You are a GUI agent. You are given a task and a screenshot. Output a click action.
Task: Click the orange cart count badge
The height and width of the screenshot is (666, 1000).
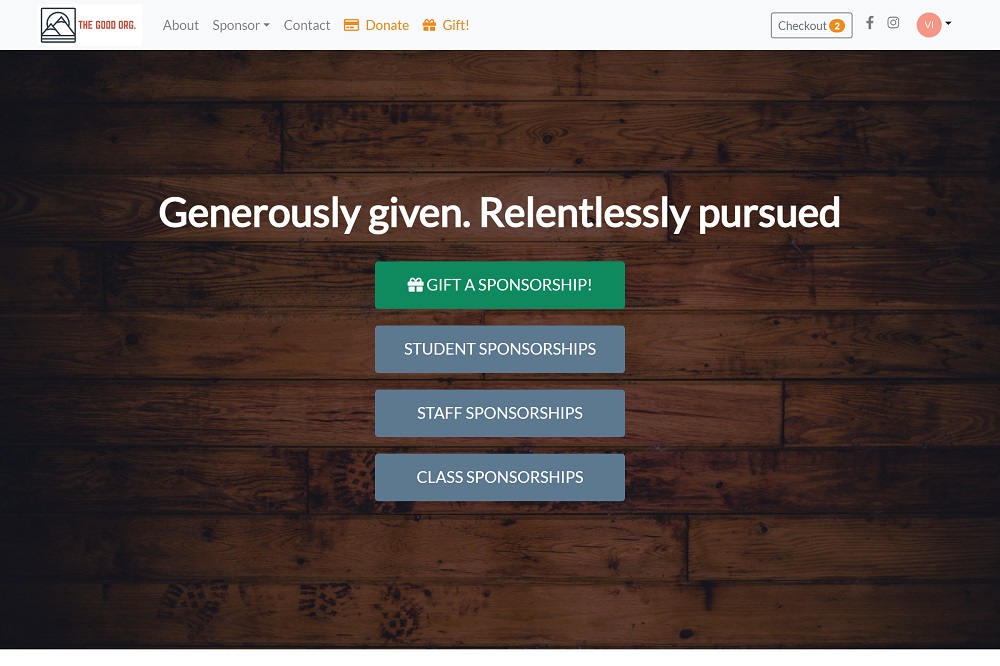[x=837, y=26]
